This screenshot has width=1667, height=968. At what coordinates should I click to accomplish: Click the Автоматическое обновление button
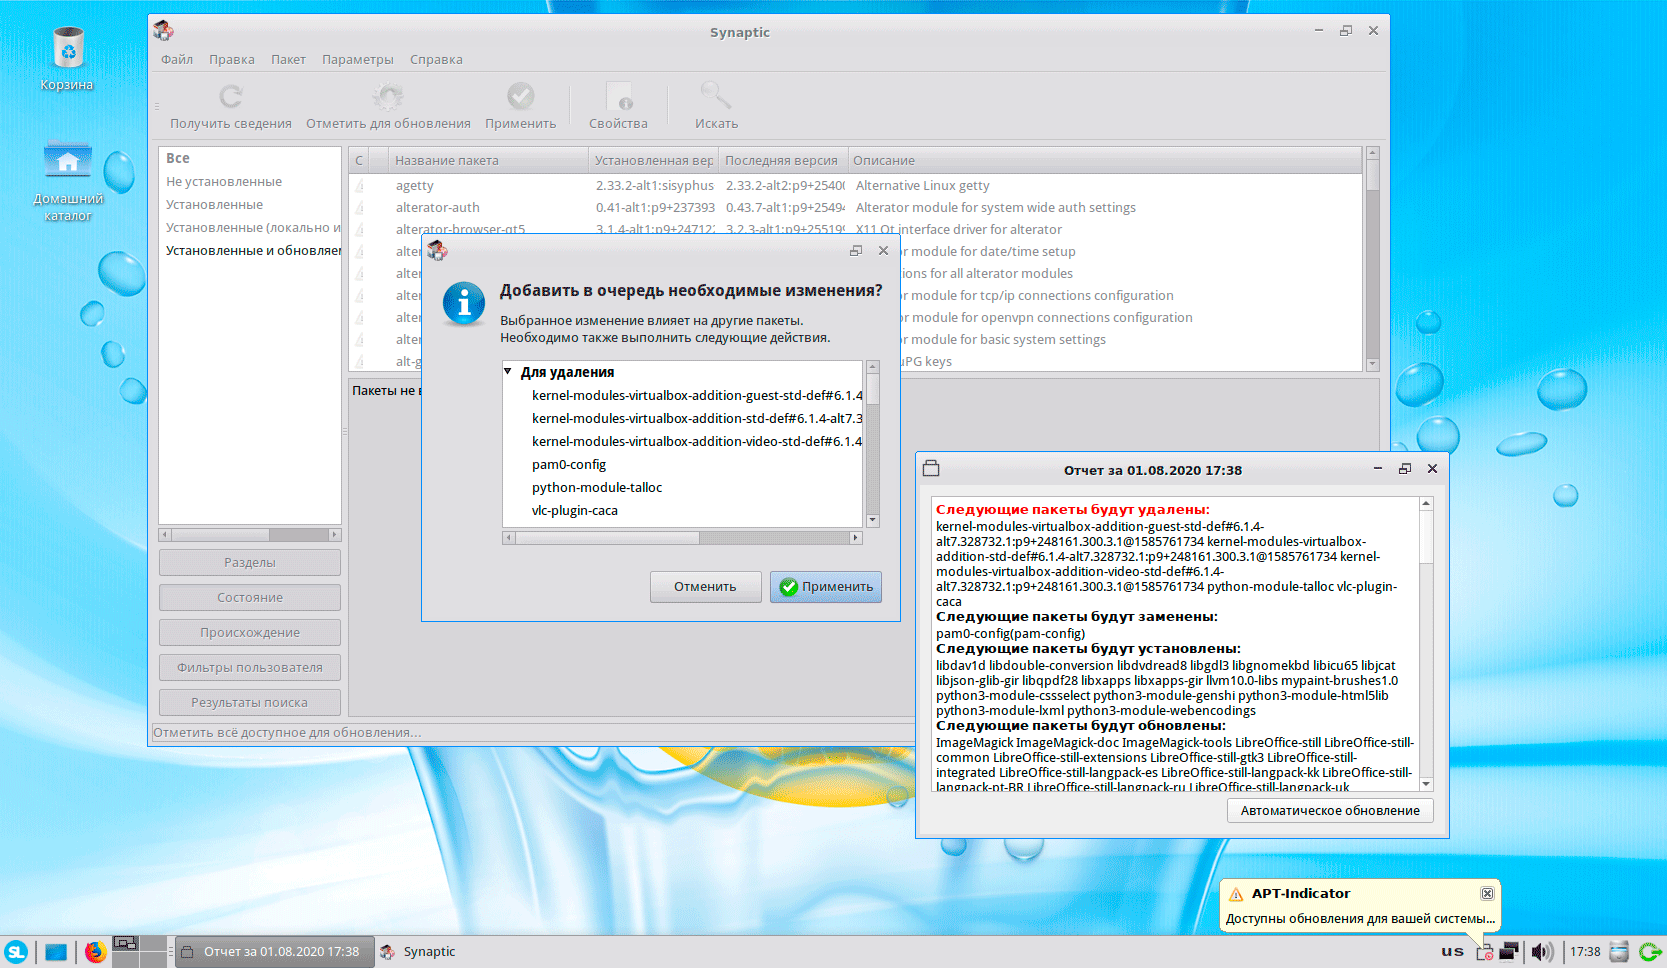click(1329, 811)
